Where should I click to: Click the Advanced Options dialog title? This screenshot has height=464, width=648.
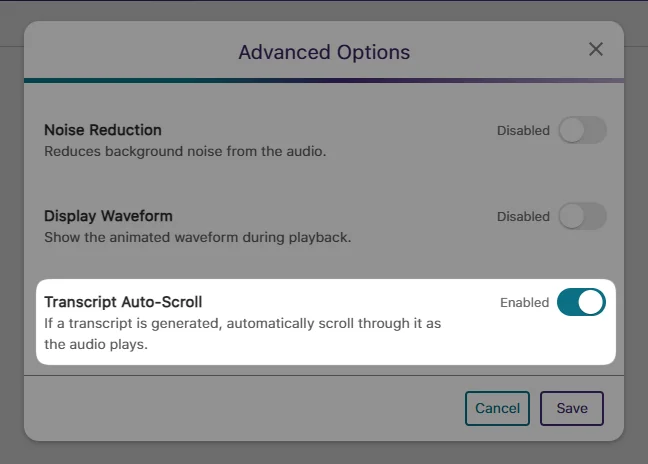(x=324, y=52)
